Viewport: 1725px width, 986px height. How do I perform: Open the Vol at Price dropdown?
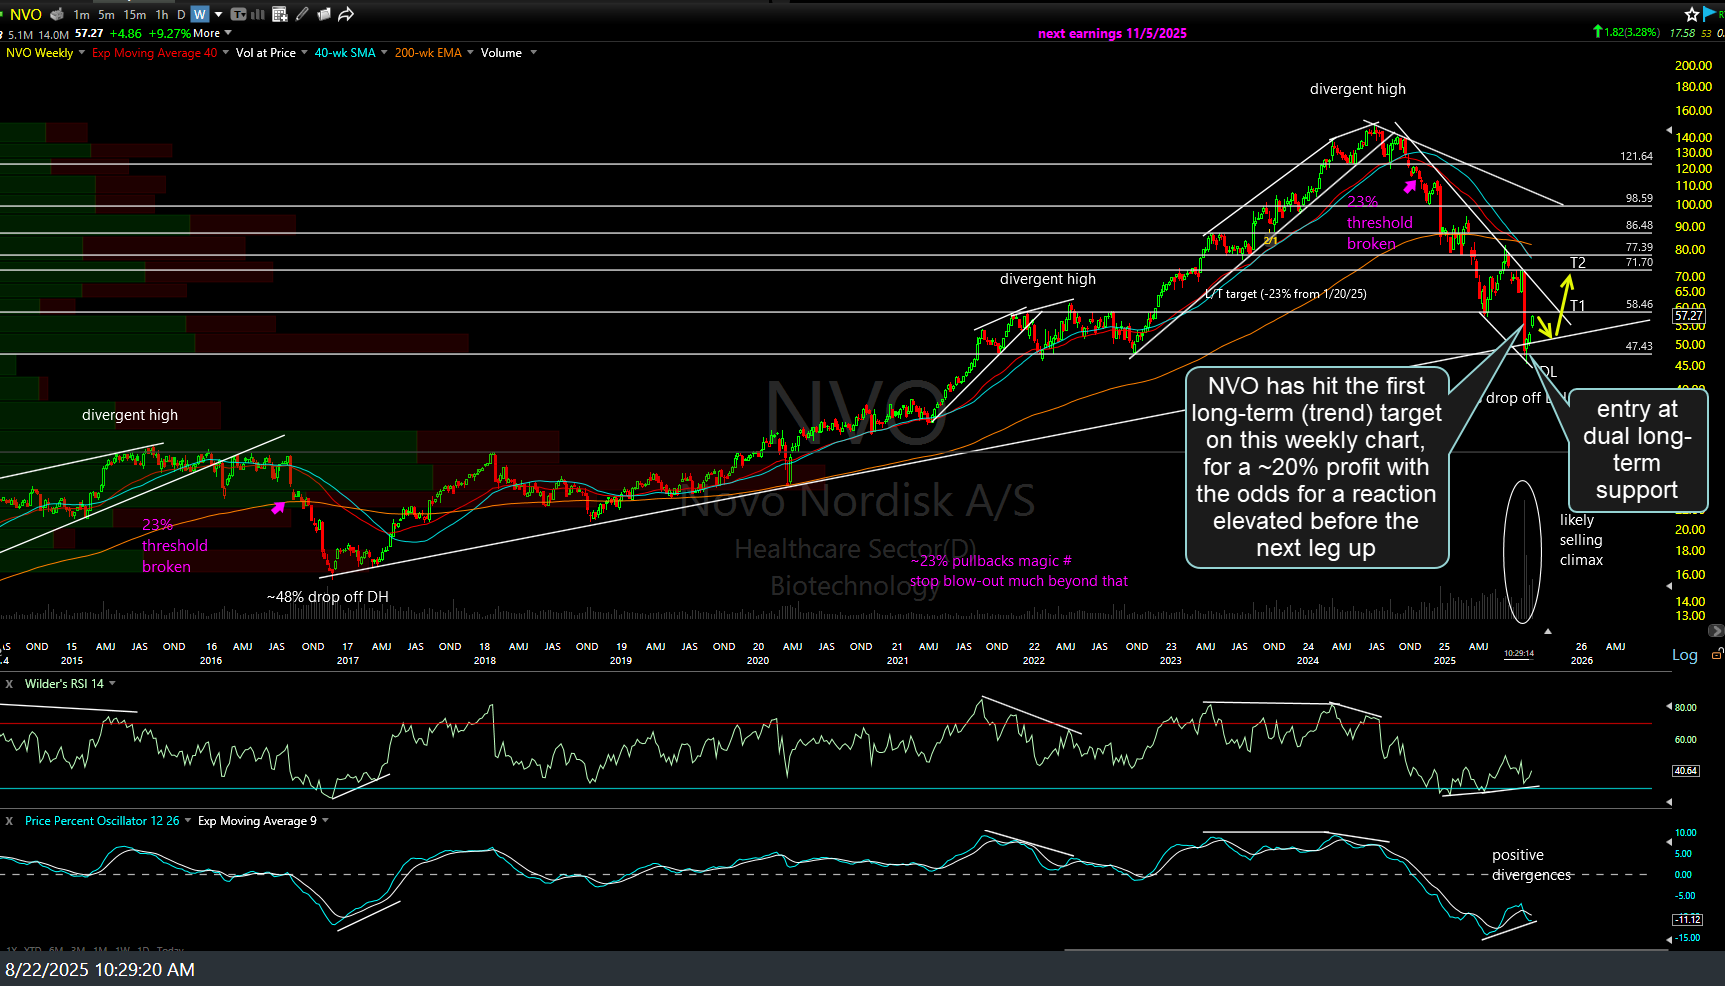click(x=304, y=53)
